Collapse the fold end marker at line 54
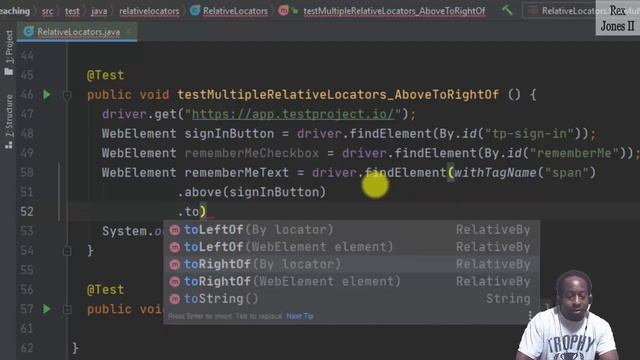Screen dimensions: 640x360 click(x=67, y=251)
